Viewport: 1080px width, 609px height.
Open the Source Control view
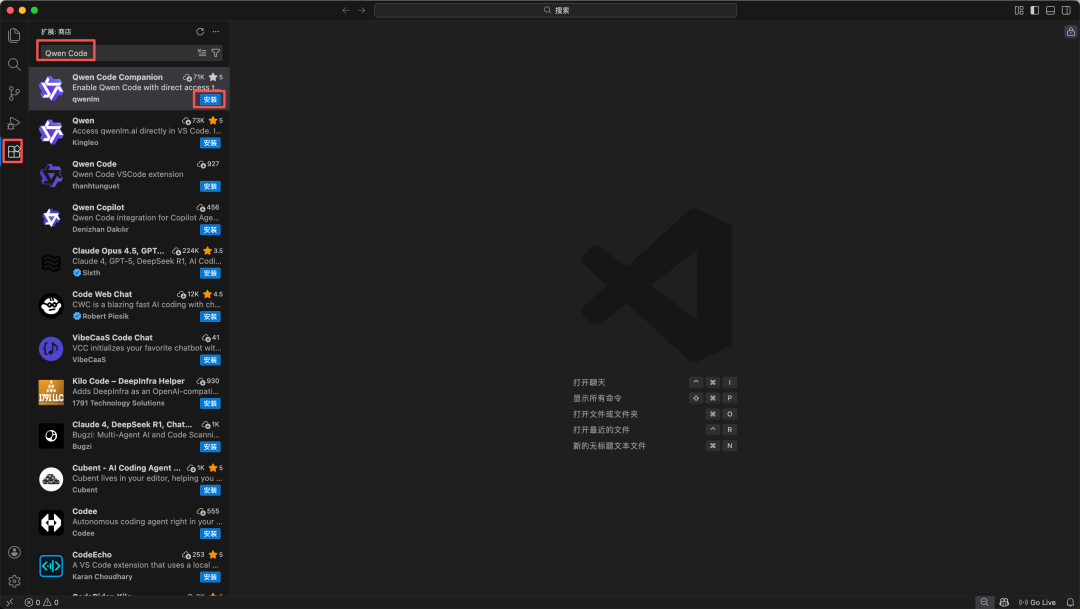(14, 93)
